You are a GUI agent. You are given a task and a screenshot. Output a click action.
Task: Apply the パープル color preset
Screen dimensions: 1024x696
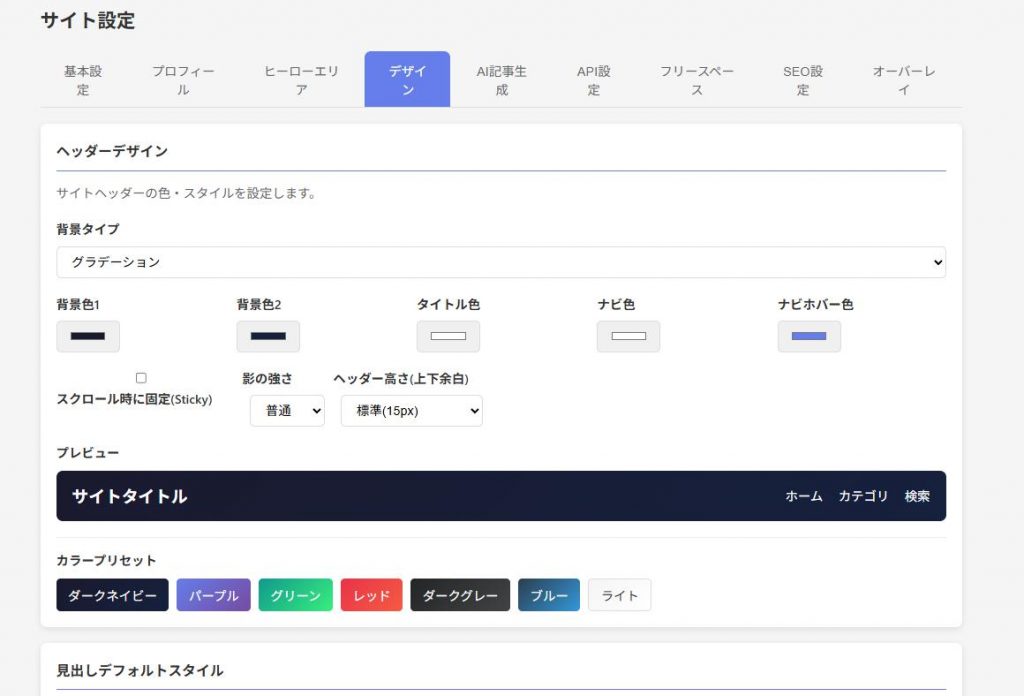pos(213,595)
